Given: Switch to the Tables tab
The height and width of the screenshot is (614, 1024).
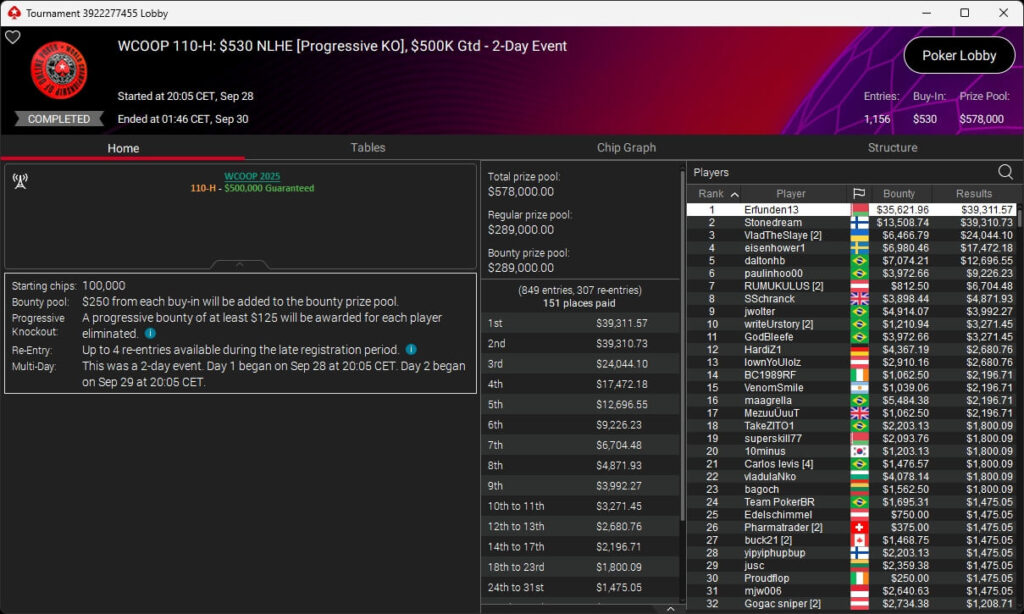Looking at the screenshot, I should click(368, 148).
